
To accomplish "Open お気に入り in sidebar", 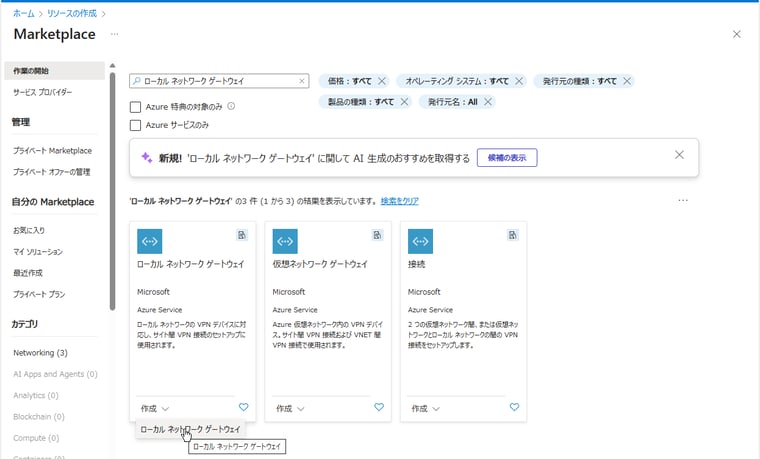I will pos(29,230).
